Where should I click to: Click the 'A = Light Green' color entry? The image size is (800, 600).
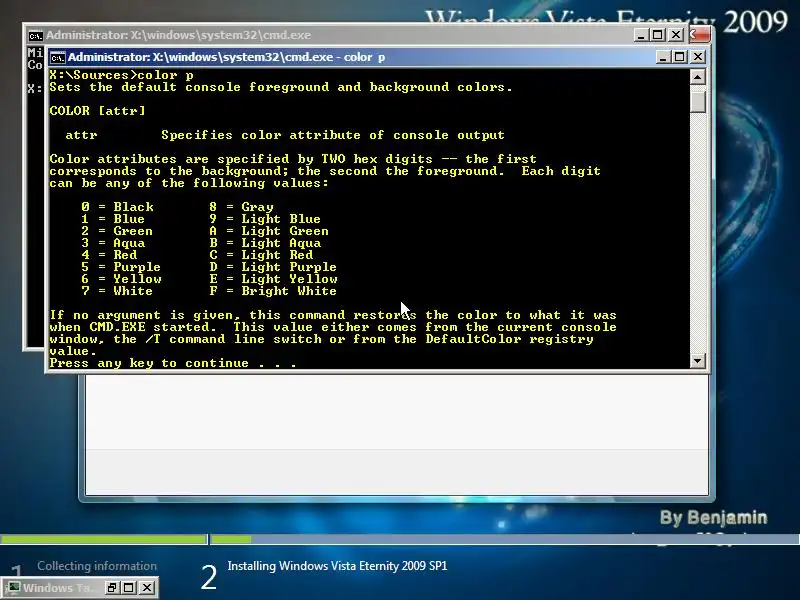(269, 231)
